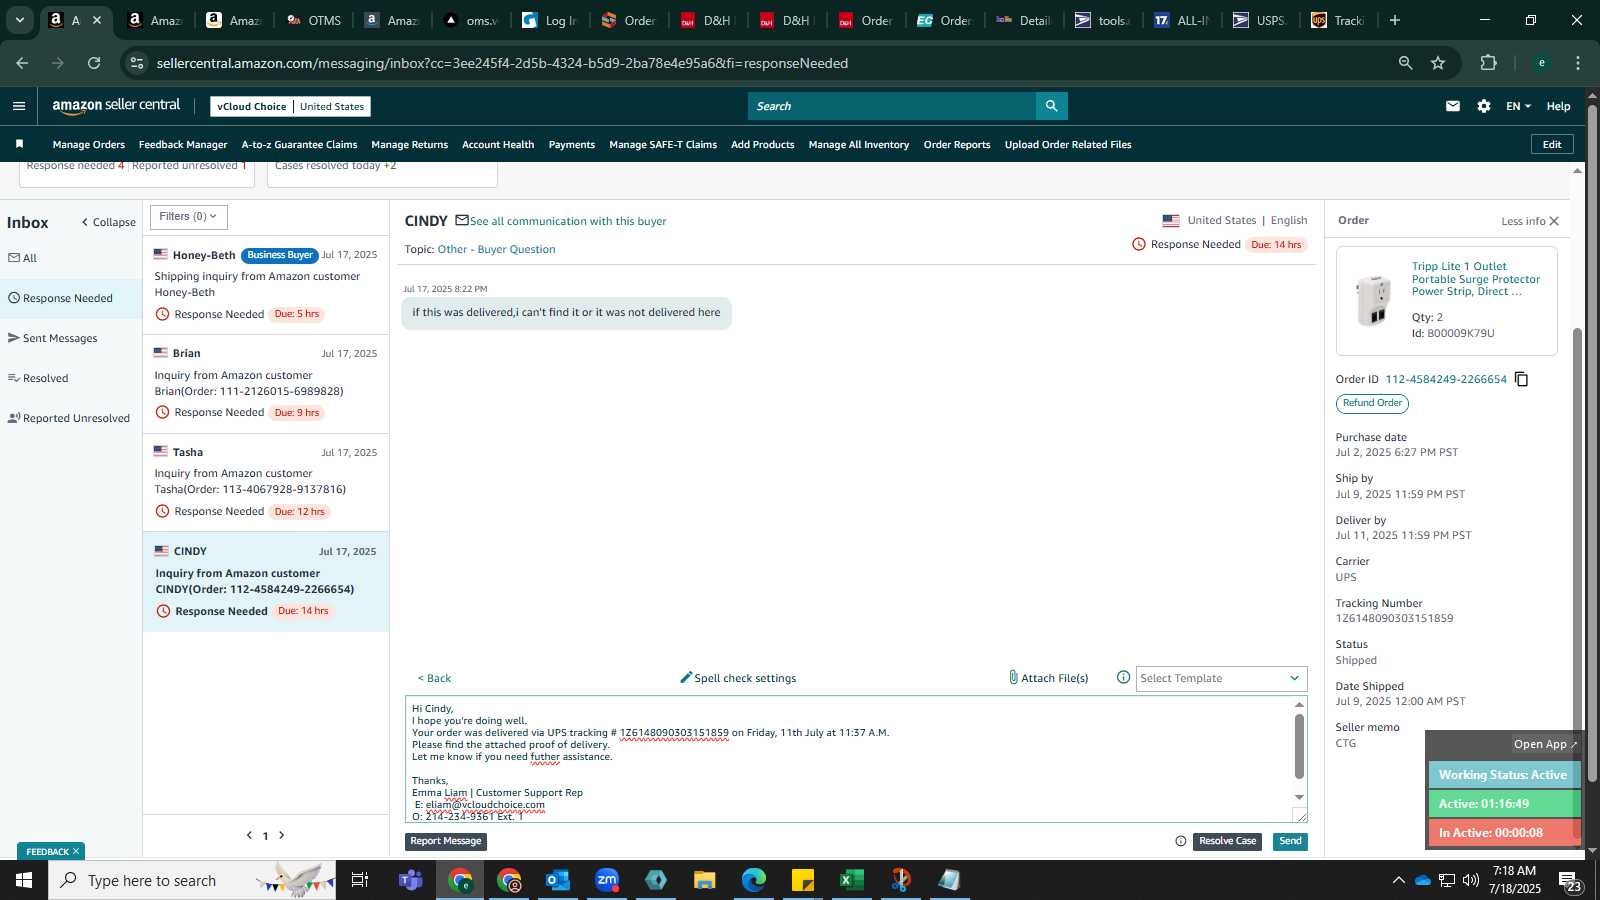Click the Edit menu bar button
The height and width of the screenshot is (900, 1600).
coord(1552,145)
